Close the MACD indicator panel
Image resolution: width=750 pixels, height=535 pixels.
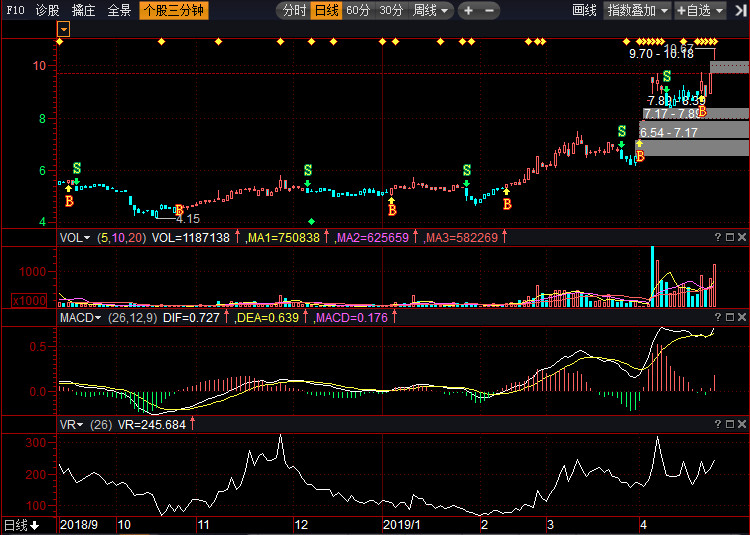(742, 317)
